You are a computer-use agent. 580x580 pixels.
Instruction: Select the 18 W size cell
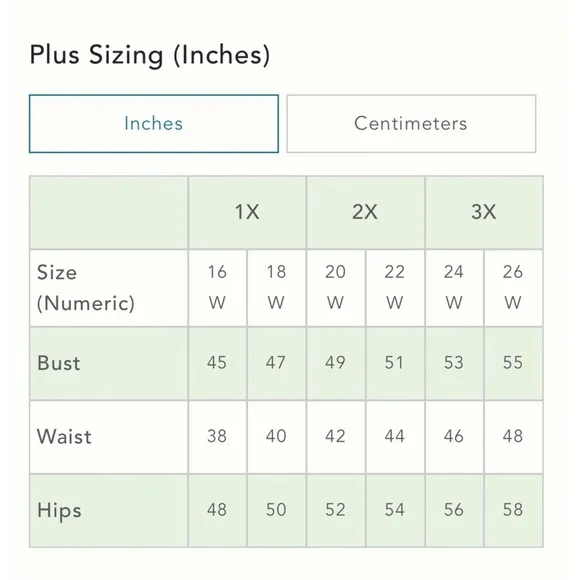[x=277, y=288]
